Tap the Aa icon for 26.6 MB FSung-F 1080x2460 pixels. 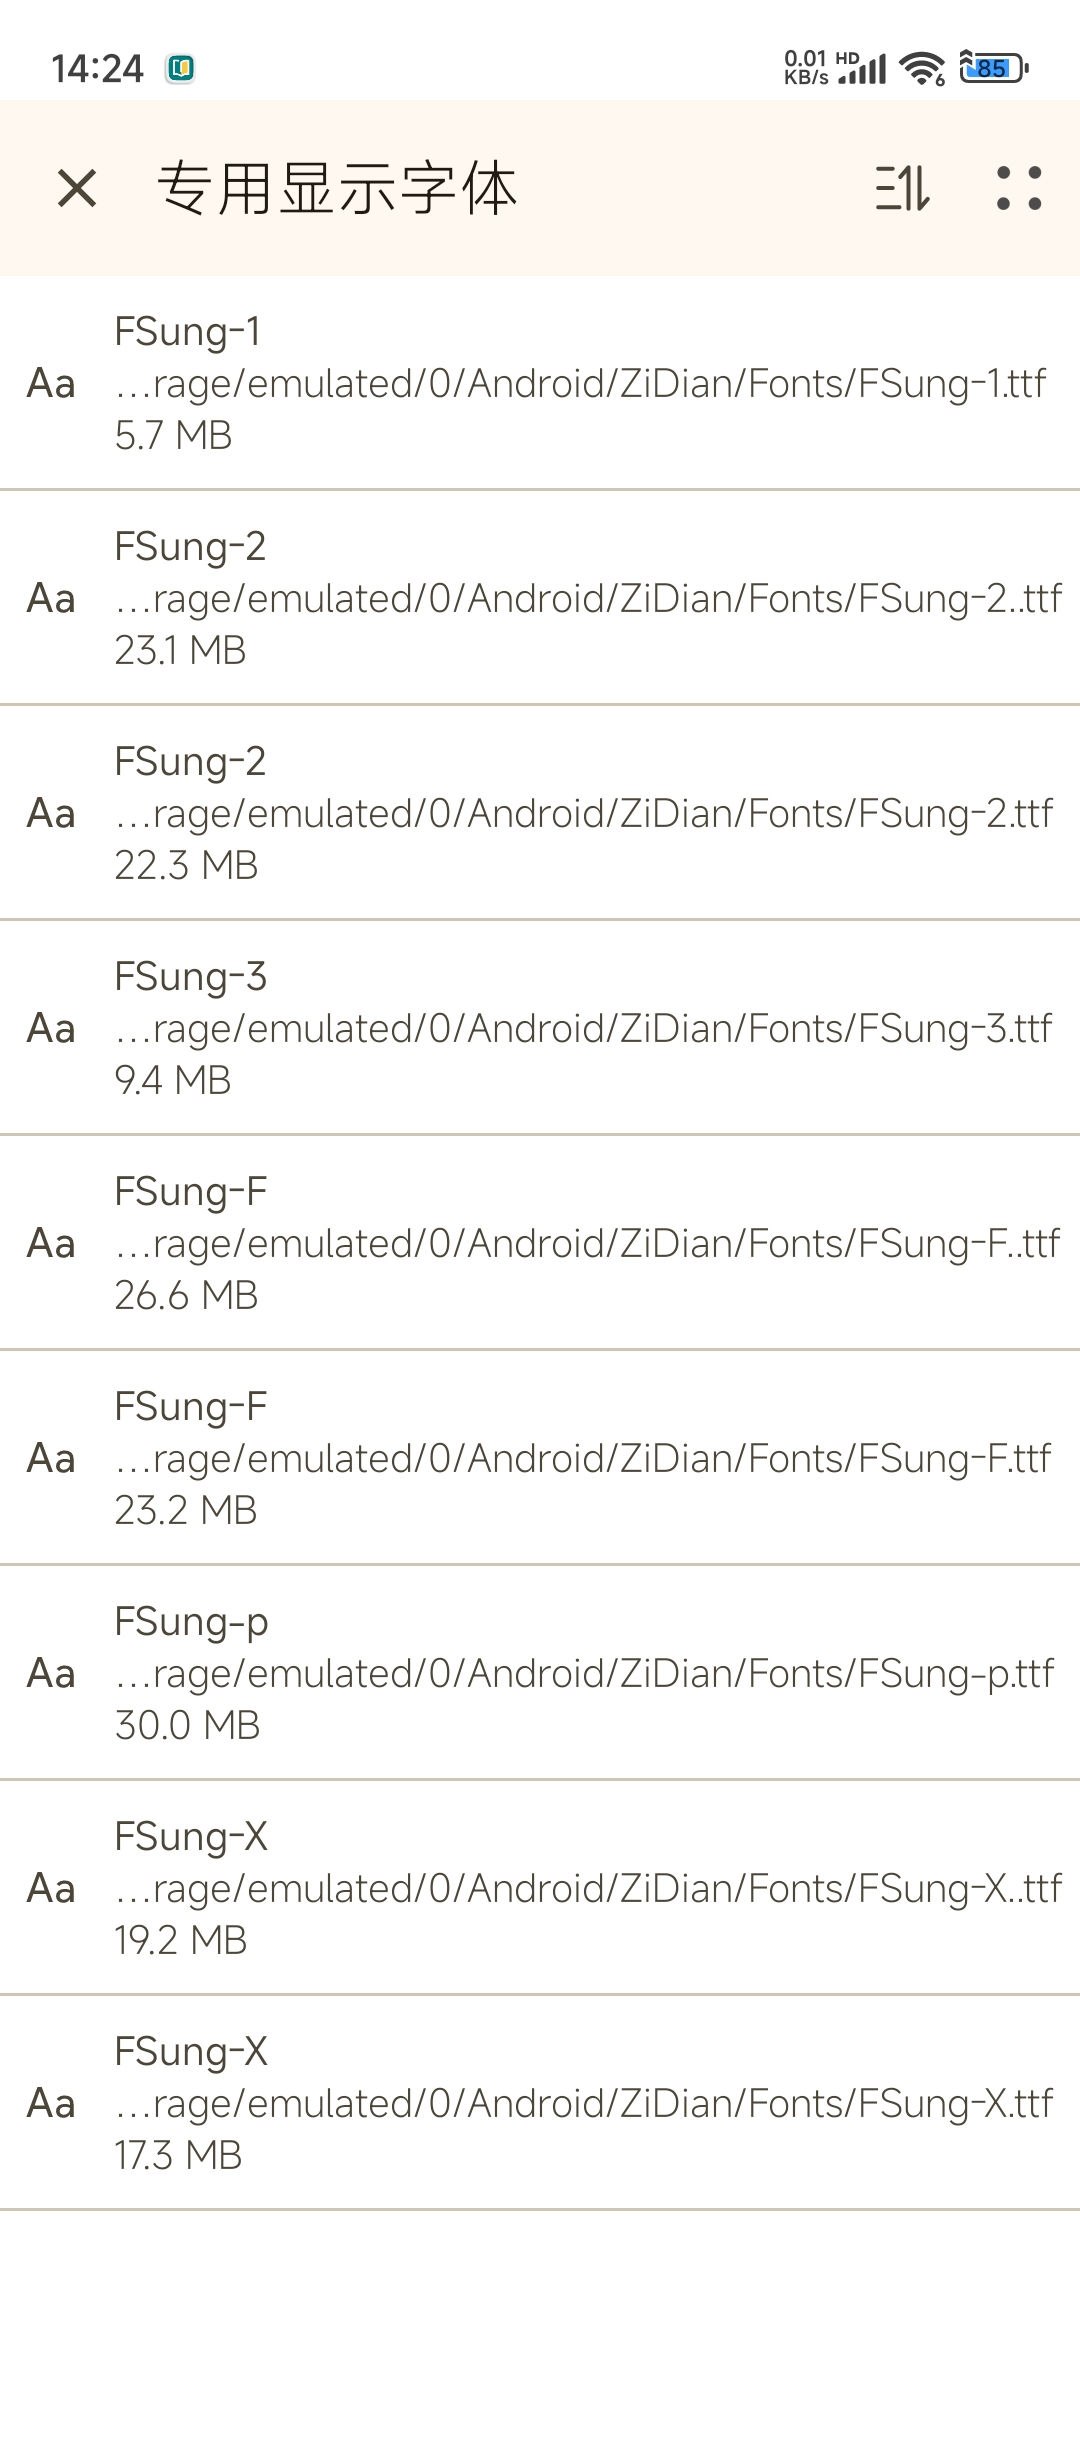click(51, 1243)
